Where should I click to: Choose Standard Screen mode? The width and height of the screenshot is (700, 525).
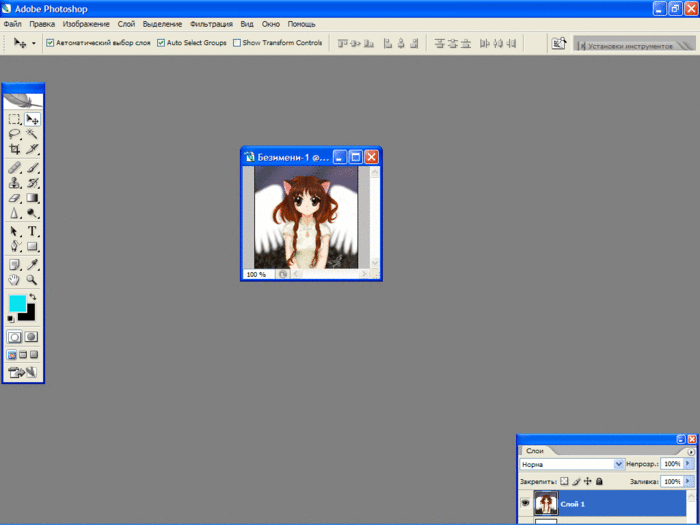click(x=12, y=355)
